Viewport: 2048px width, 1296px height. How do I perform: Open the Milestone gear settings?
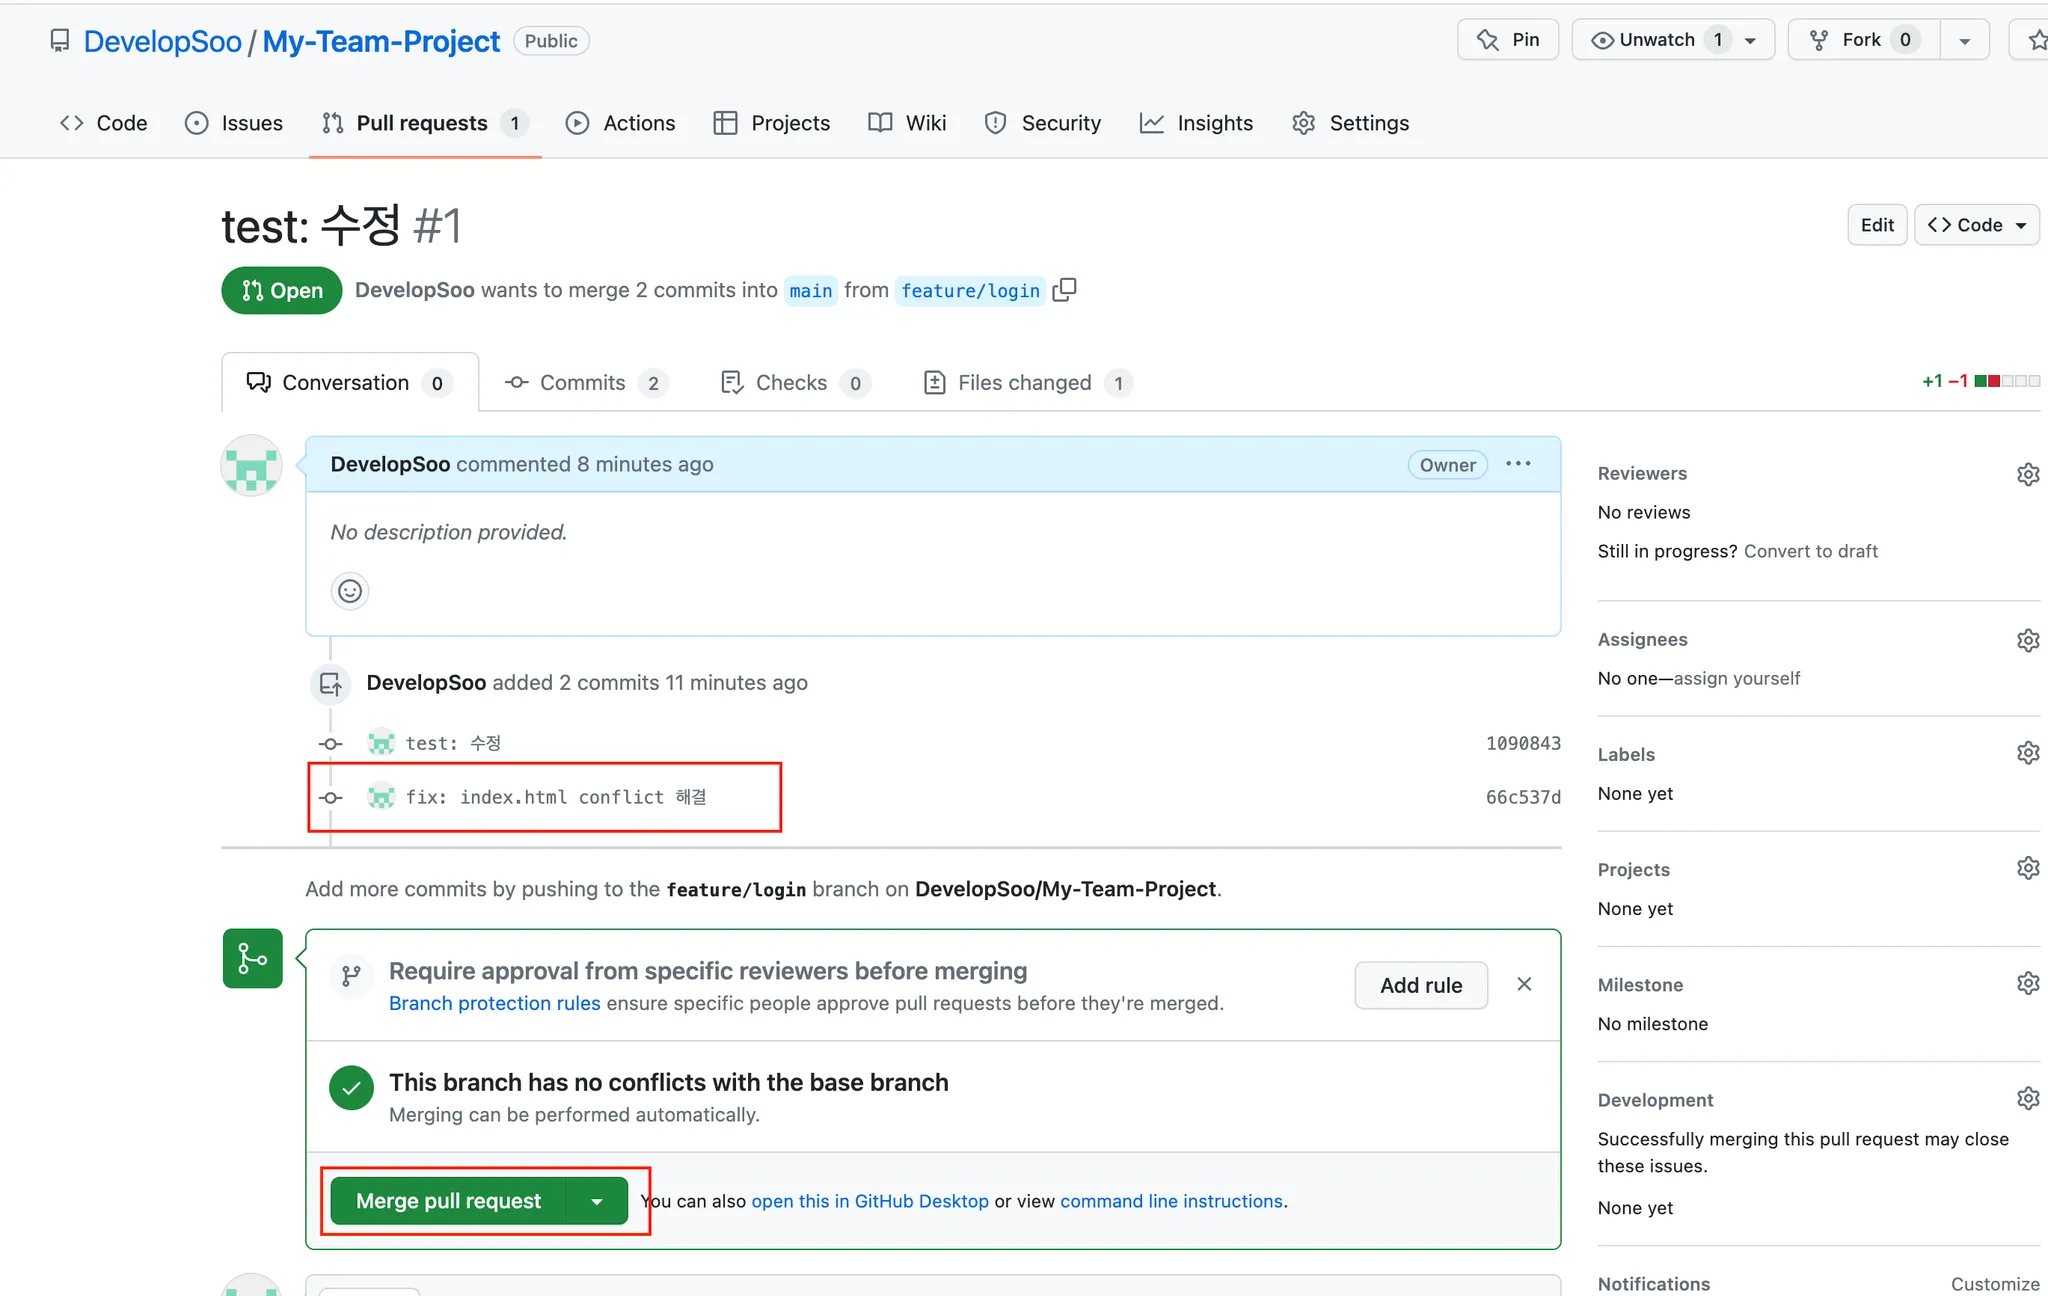pyautogui.click(x=2027, y=983)
